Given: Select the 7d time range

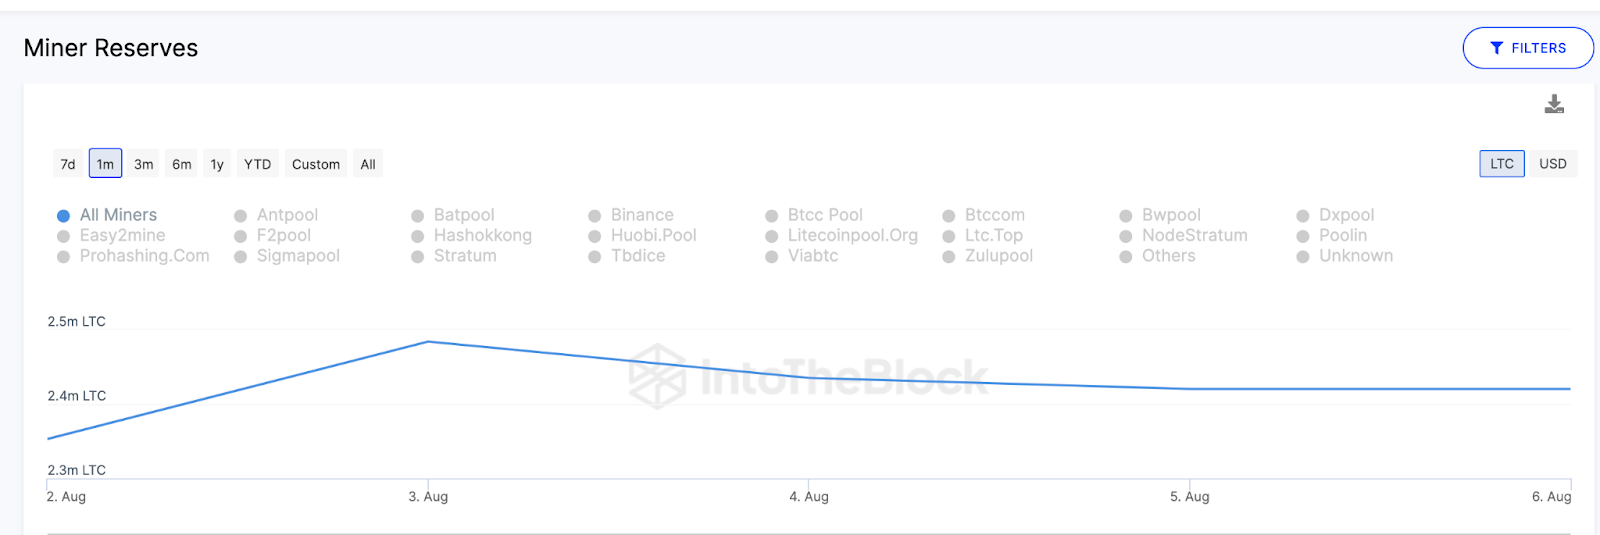Looking at the screenshot, I should [x=68, y=164].
